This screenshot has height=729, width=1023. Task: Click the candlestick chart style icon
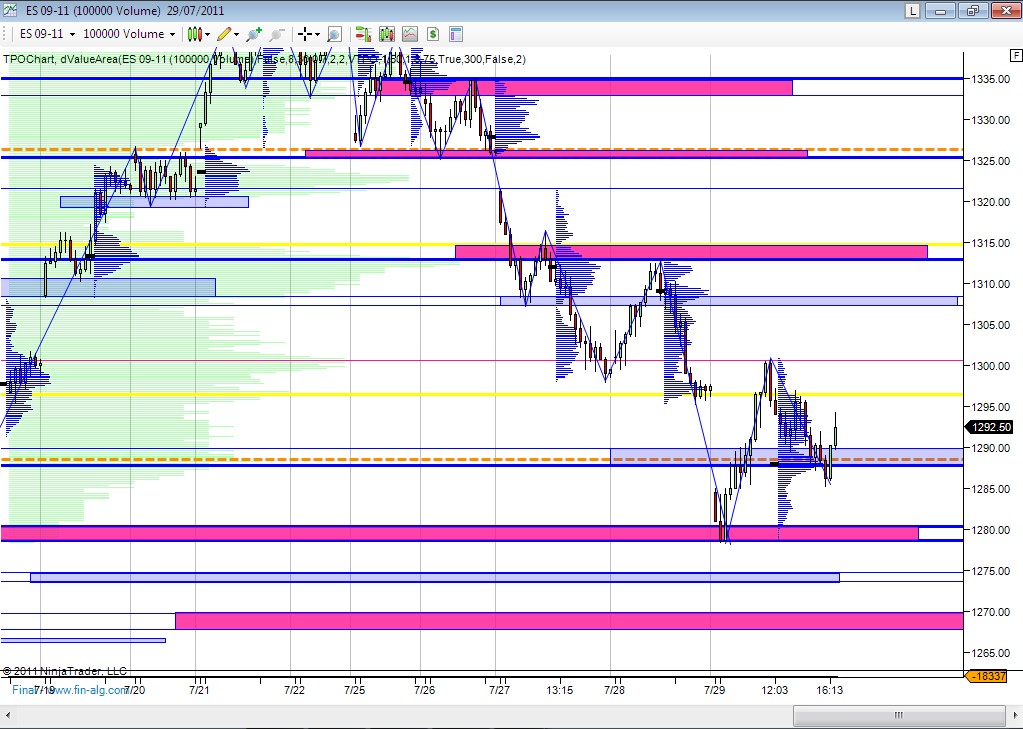click(194, 34)
